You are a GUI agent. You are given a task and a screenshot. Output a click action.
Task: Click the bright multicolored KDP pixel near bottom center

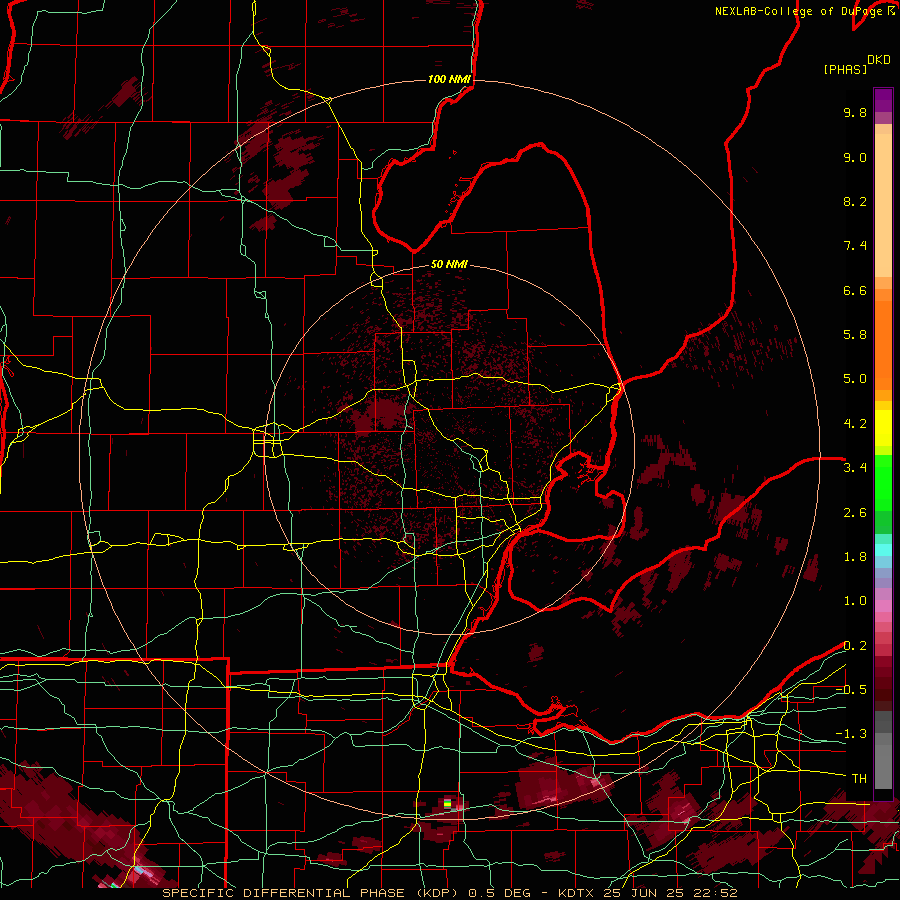pyautogui.click(x=448, y=803)
